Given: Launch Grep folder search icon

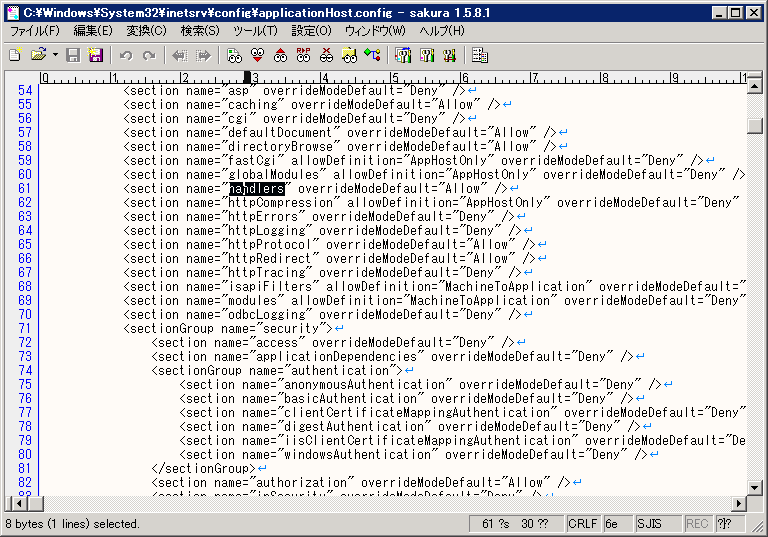Looking at the screenshot, I should (x=349, y=55).
